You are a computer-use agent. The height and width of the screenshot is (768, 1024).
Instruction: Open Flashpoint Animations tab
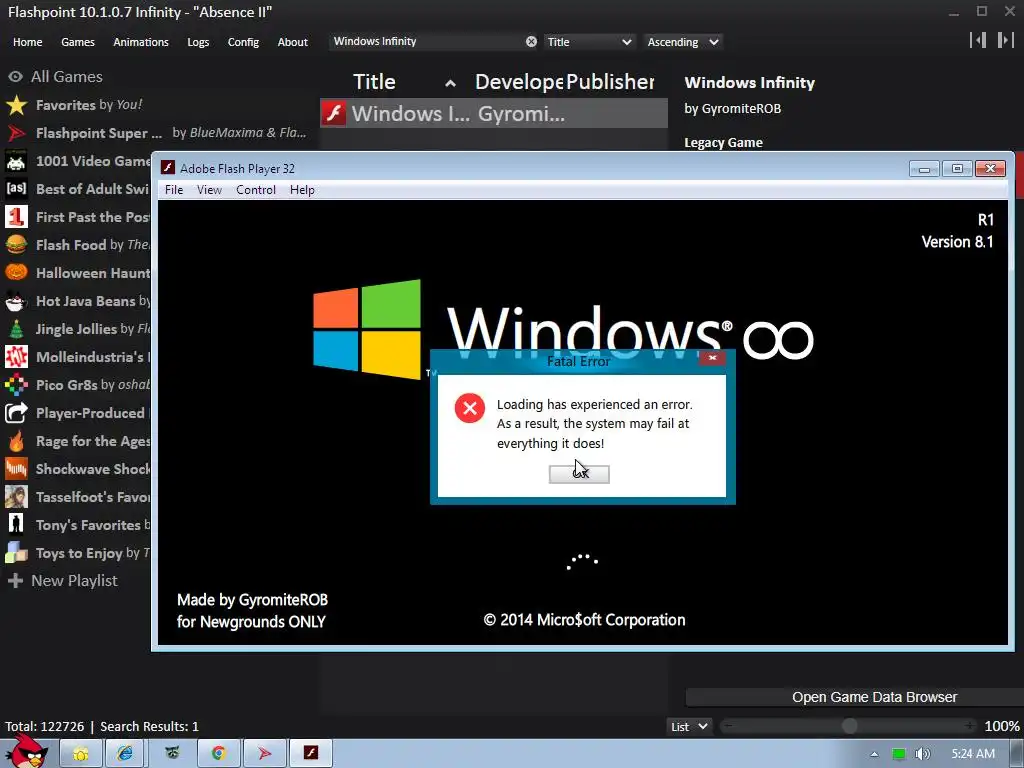coord(141,42)
